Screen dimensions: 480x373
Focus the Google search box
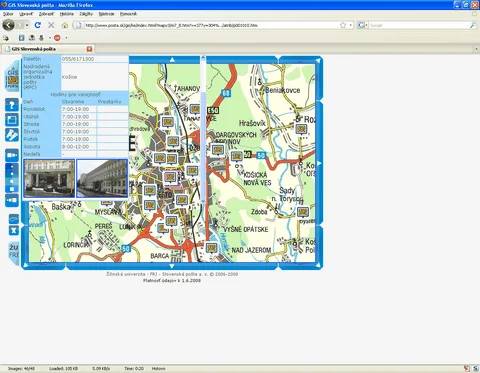(x=418, y=25)
